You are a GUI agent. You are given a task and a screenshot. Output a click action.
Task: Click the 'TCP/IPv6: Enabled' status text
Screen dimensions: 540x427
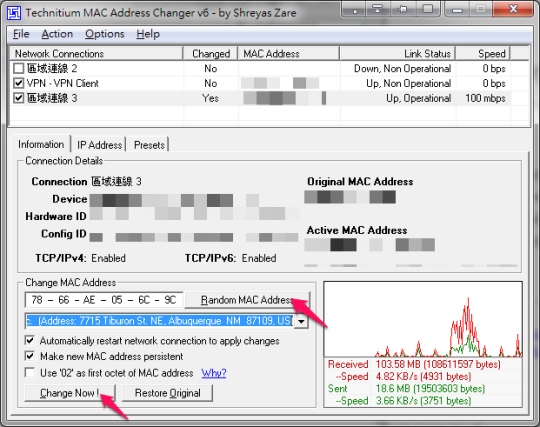[x=230, y=258]
